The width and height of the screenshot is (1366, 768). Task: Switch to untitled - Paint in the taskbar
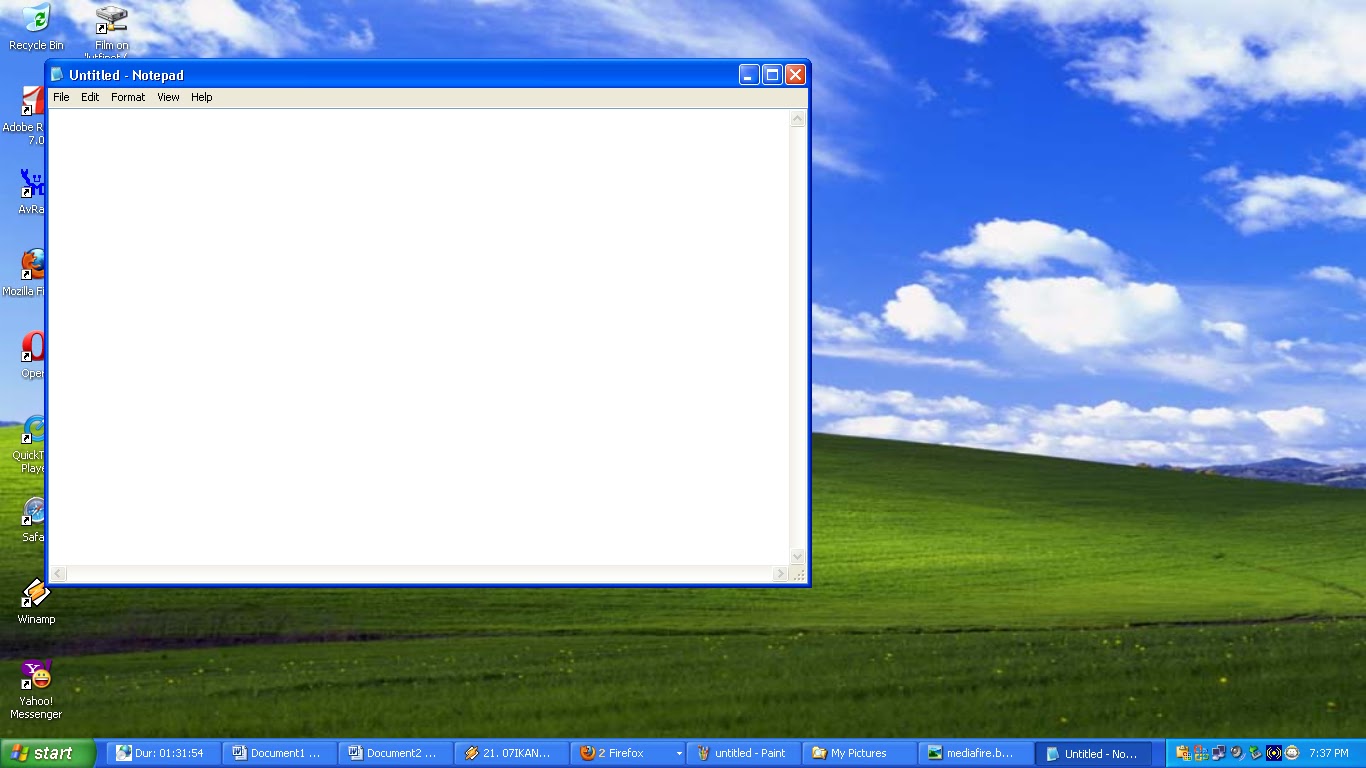[743, 753]
